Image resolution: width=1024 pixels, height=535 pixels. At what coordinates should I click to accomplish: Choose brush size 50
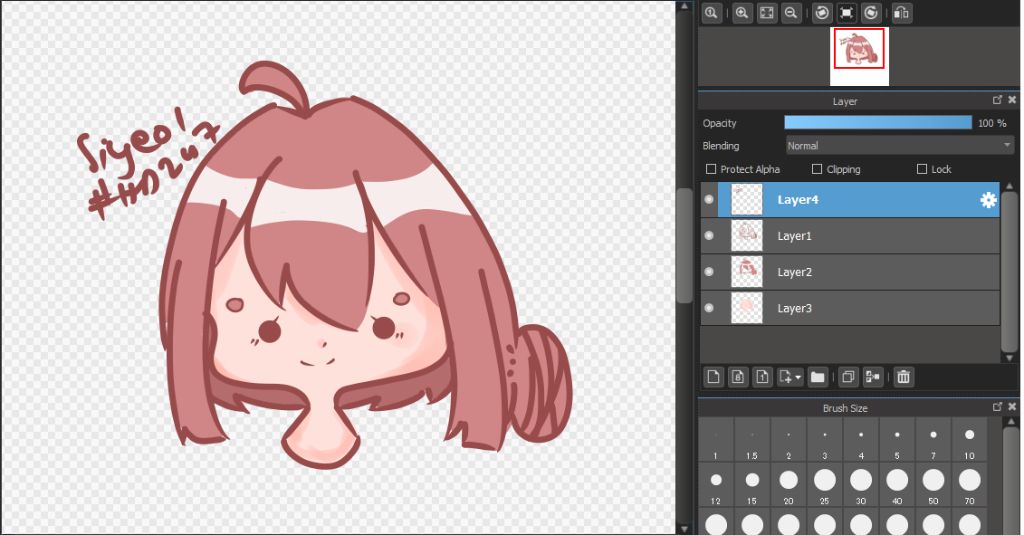(933, 486)
